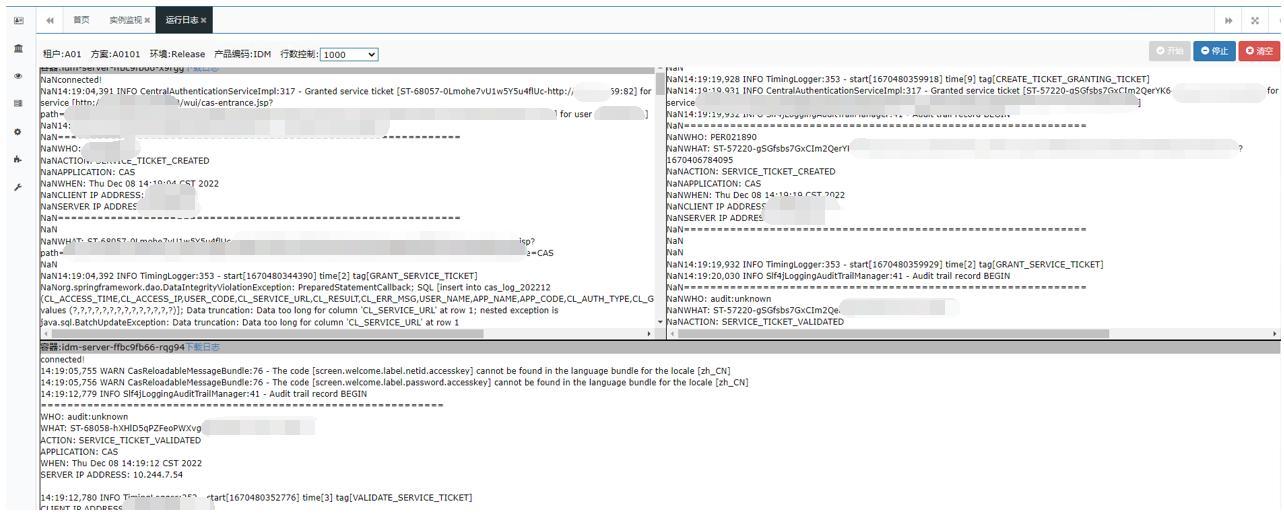
Task: Close the 实例监视 tab
Action: coord(147,20)
